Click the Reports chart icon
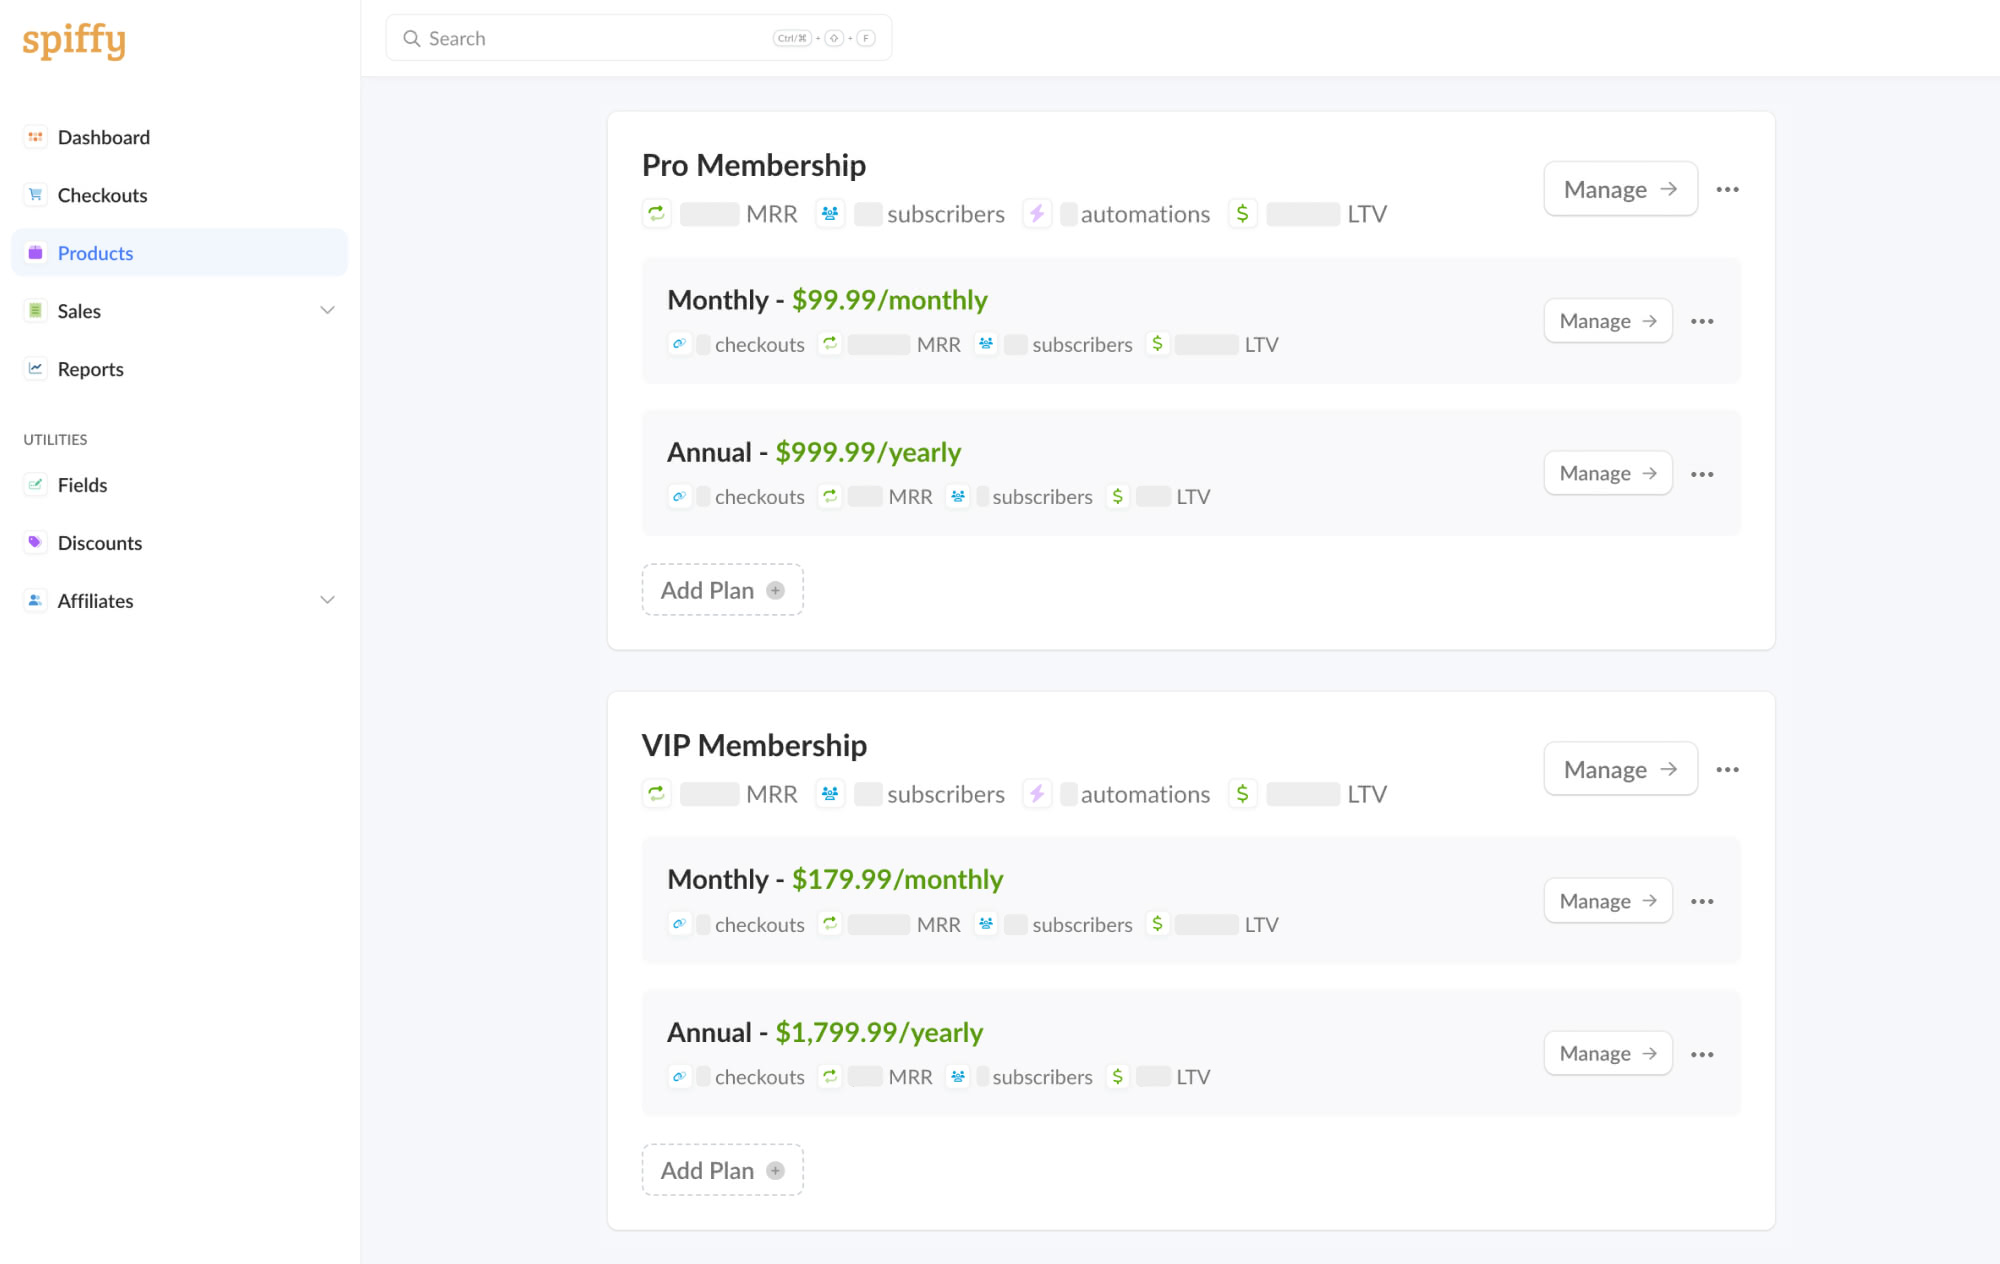 36,369
